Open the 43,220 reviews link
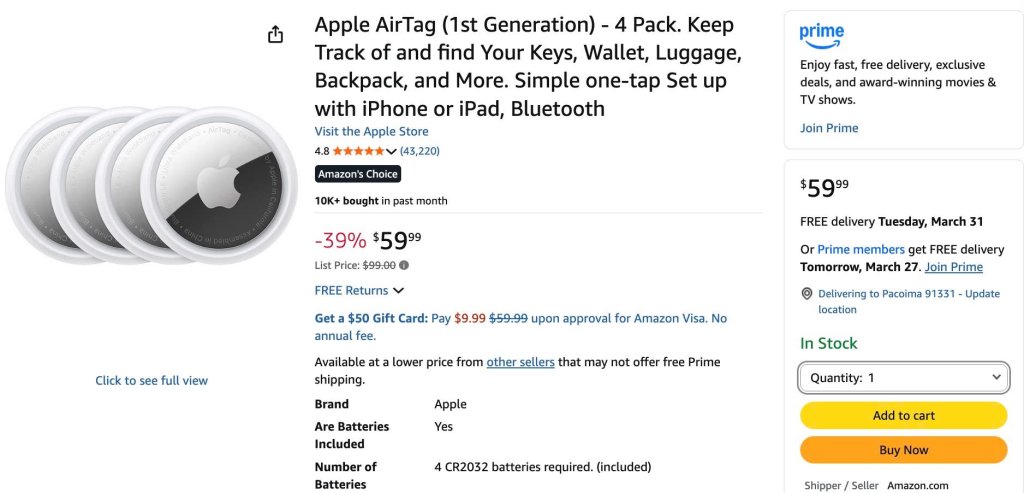The width and height of the screenshot is (1024, 493). pyautogui.click(x=419, y=151)
